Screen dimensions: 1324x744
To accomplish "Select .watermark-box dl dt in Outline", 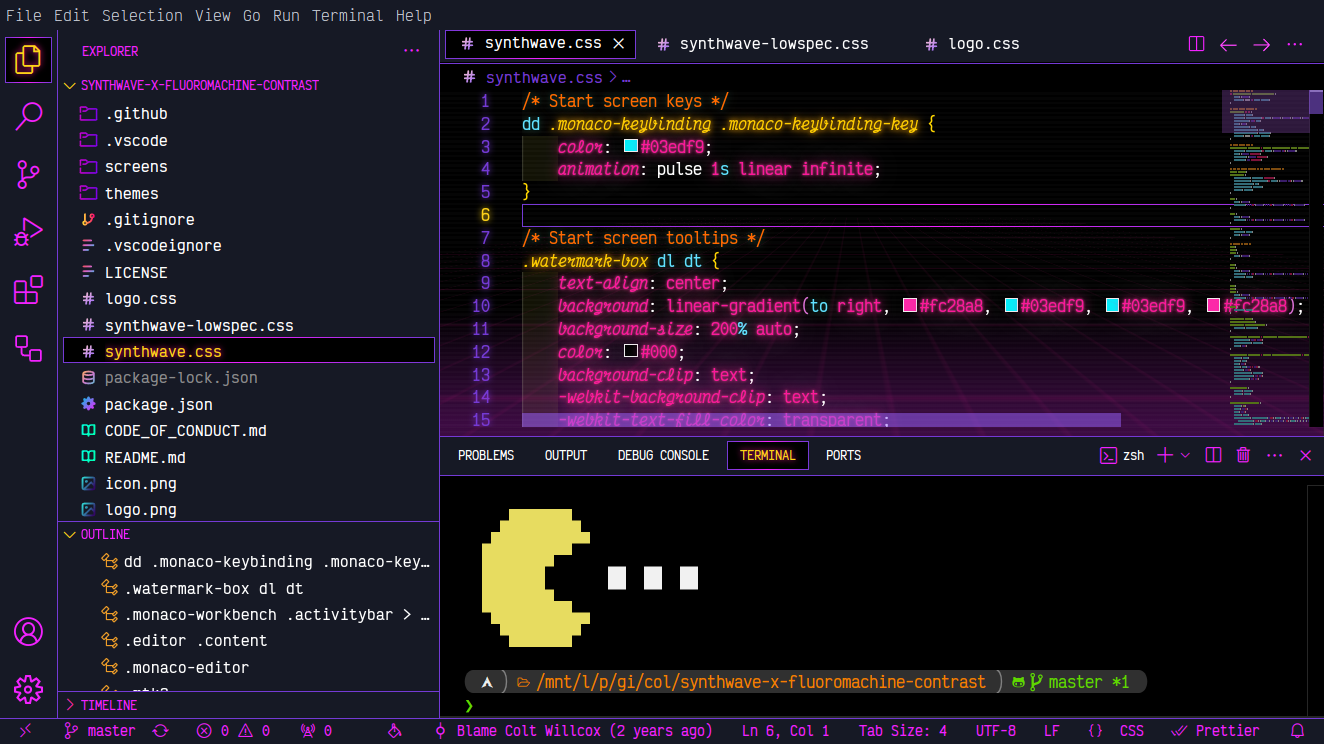I will pyautogui.click(x=213, y=589).
